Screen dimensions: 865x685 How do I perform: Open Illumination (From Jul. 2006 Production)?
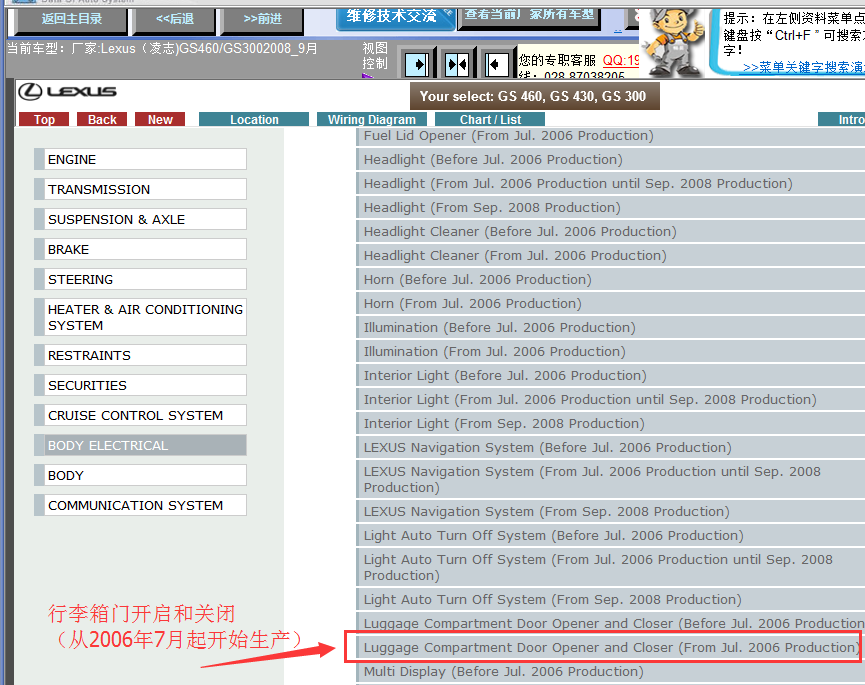click(611, 351)
